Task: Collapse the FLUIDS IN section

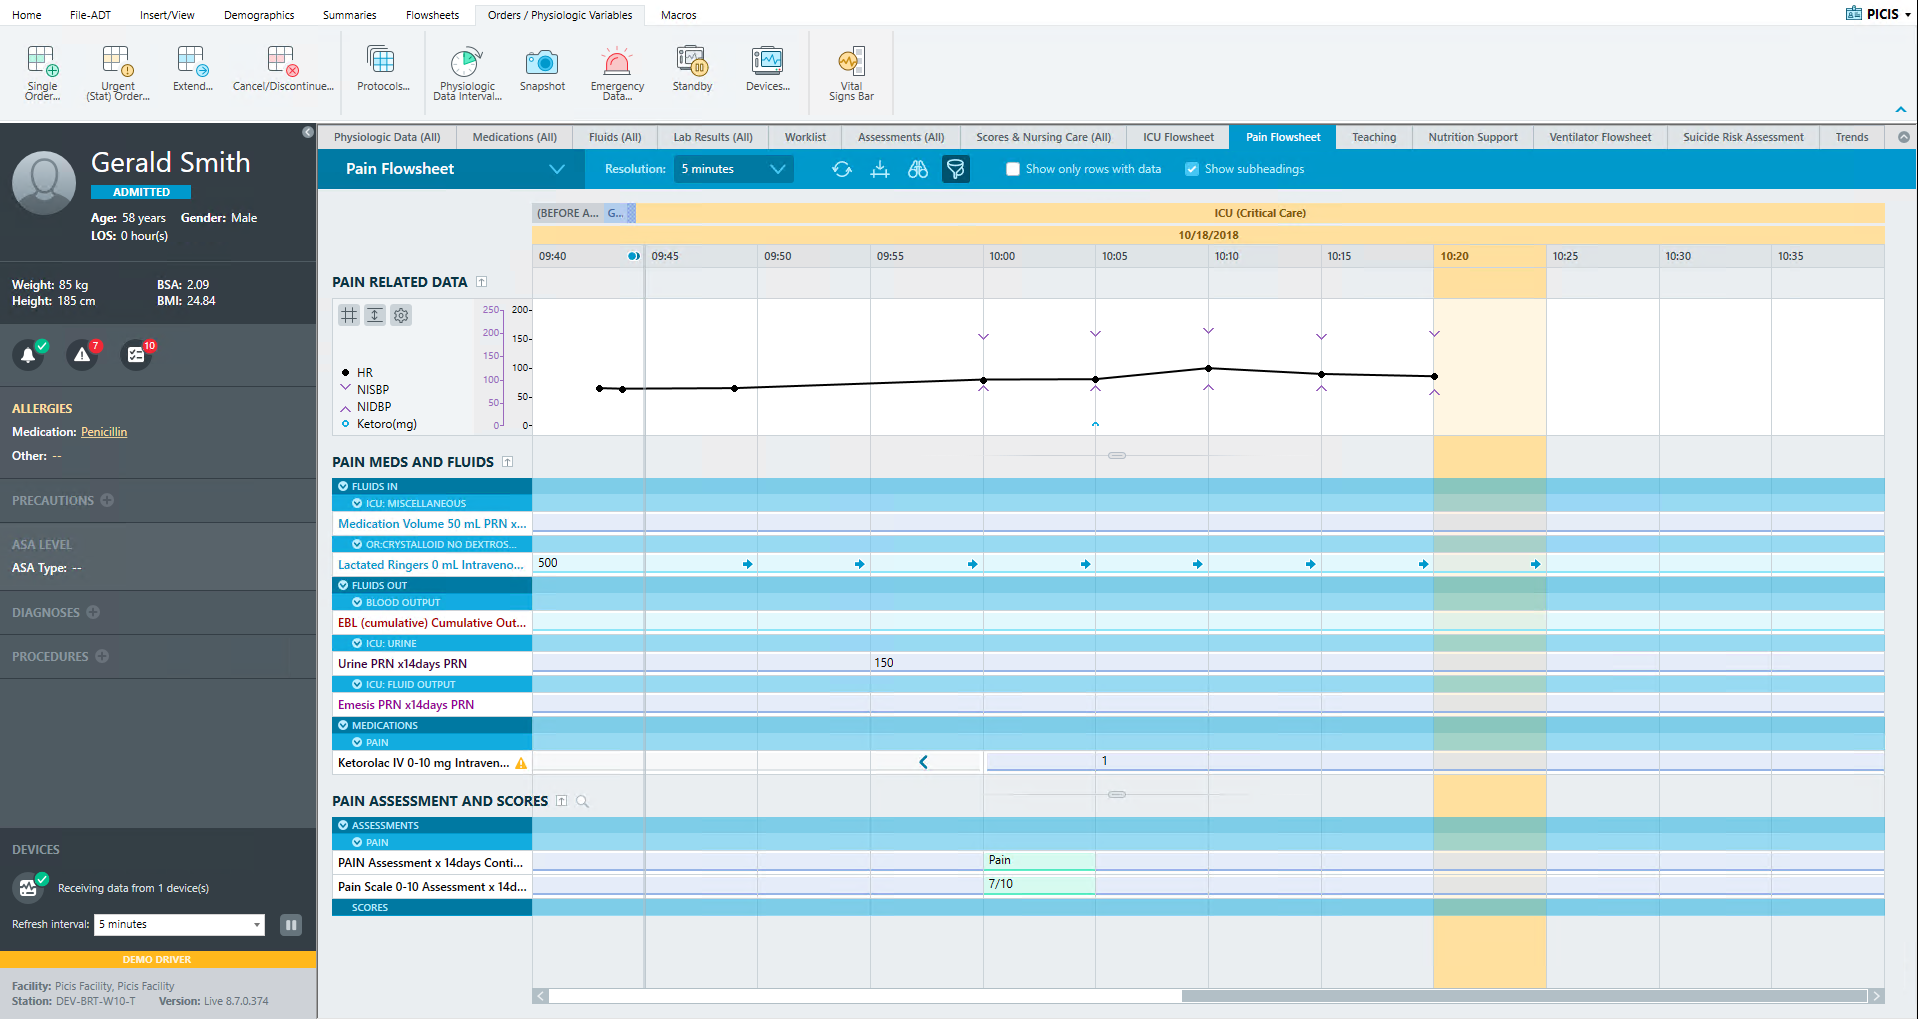Action: coord(343,487)
